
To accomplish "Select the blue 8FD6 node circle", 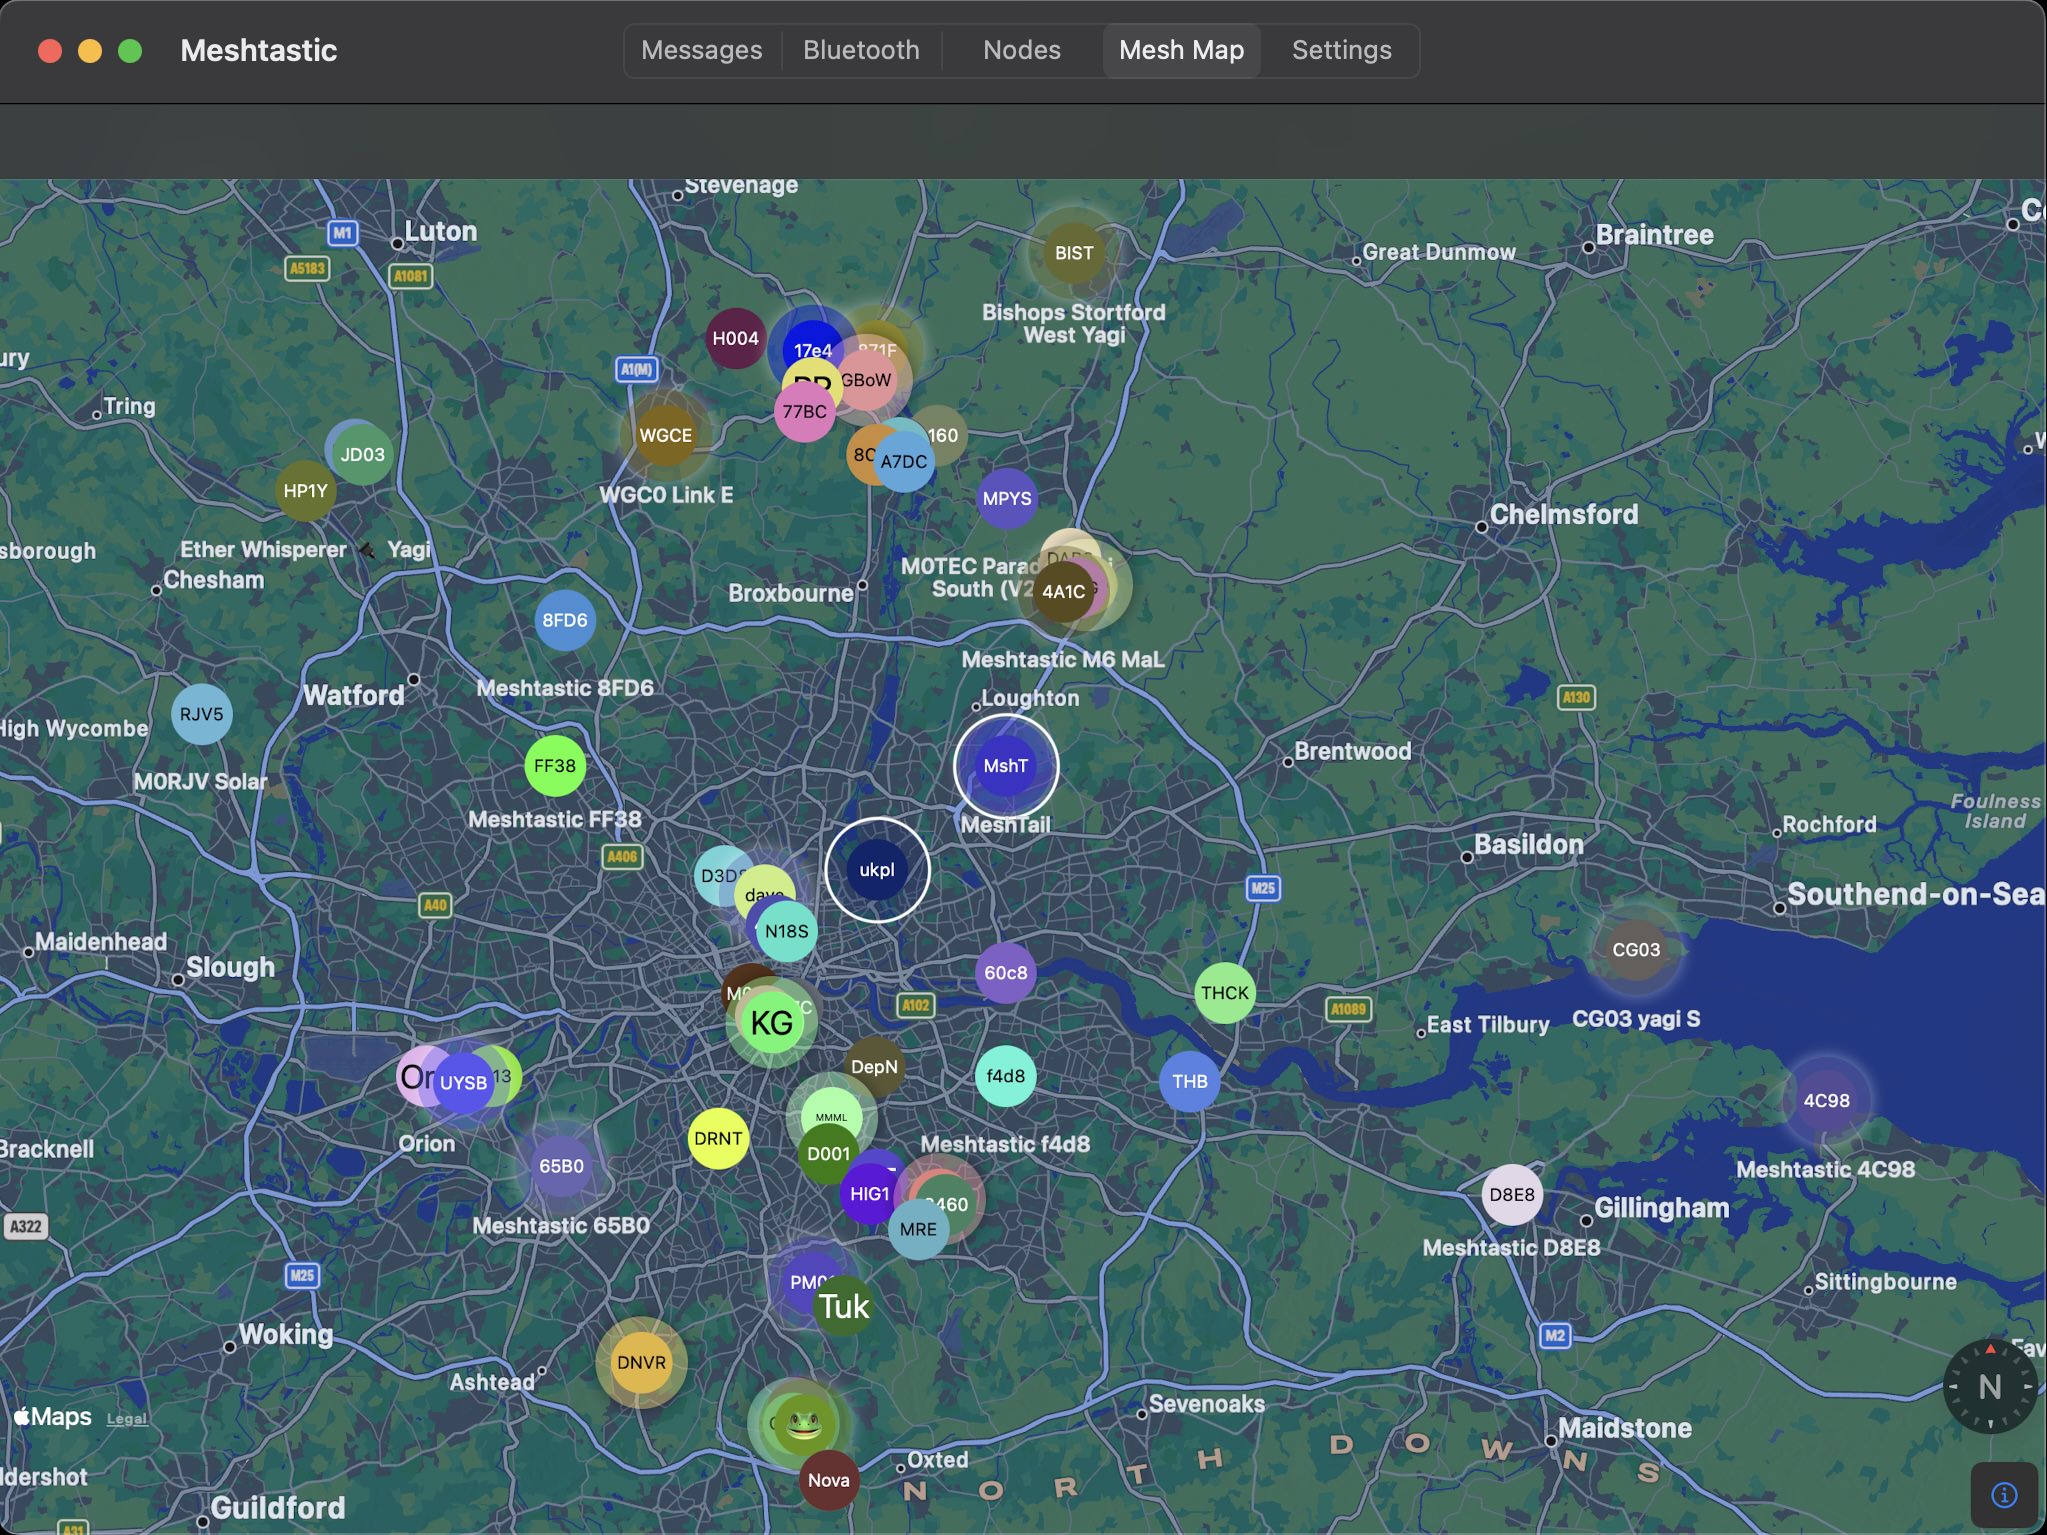I will (x=564, y=620).
